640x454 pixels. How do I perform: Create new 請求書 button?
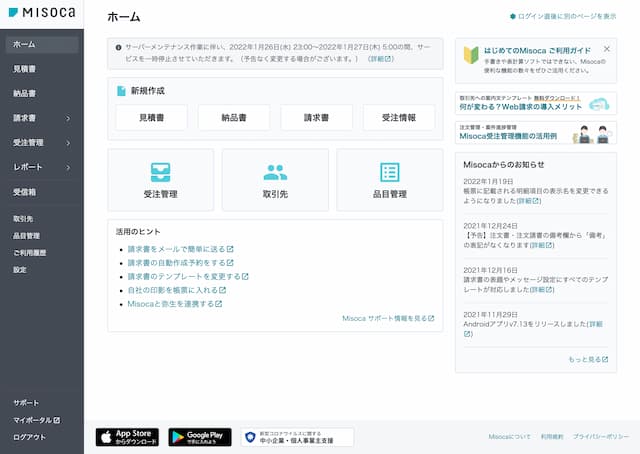coord(316,118)
